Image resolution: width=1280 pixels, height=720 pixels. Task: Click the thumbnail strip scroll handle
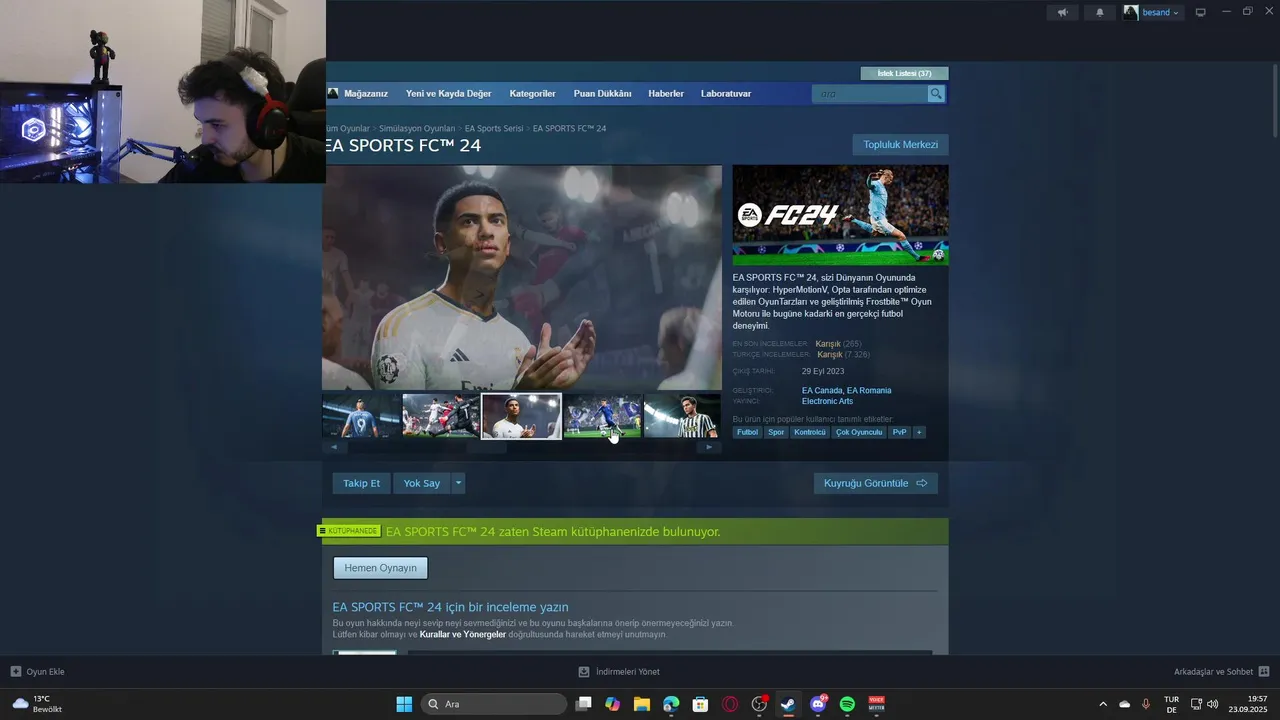point(487,447)
